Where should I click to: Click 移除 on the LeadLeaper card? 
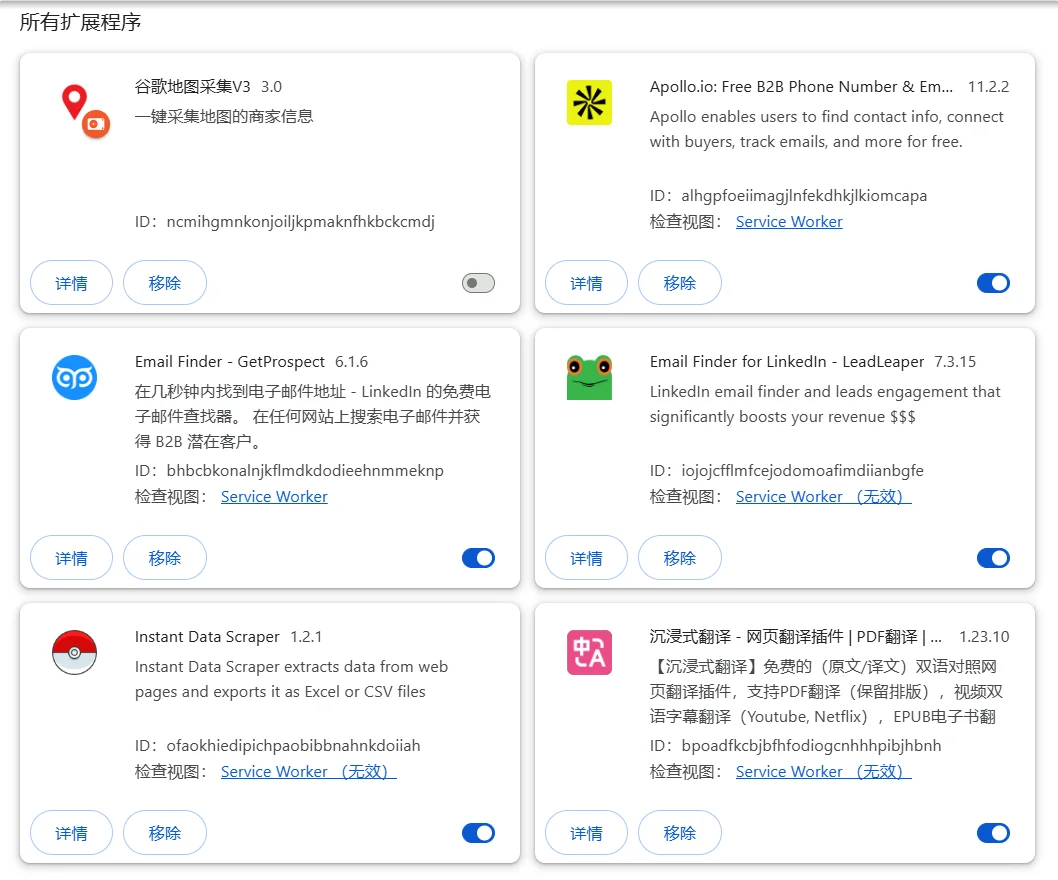[x=679, y=558]
